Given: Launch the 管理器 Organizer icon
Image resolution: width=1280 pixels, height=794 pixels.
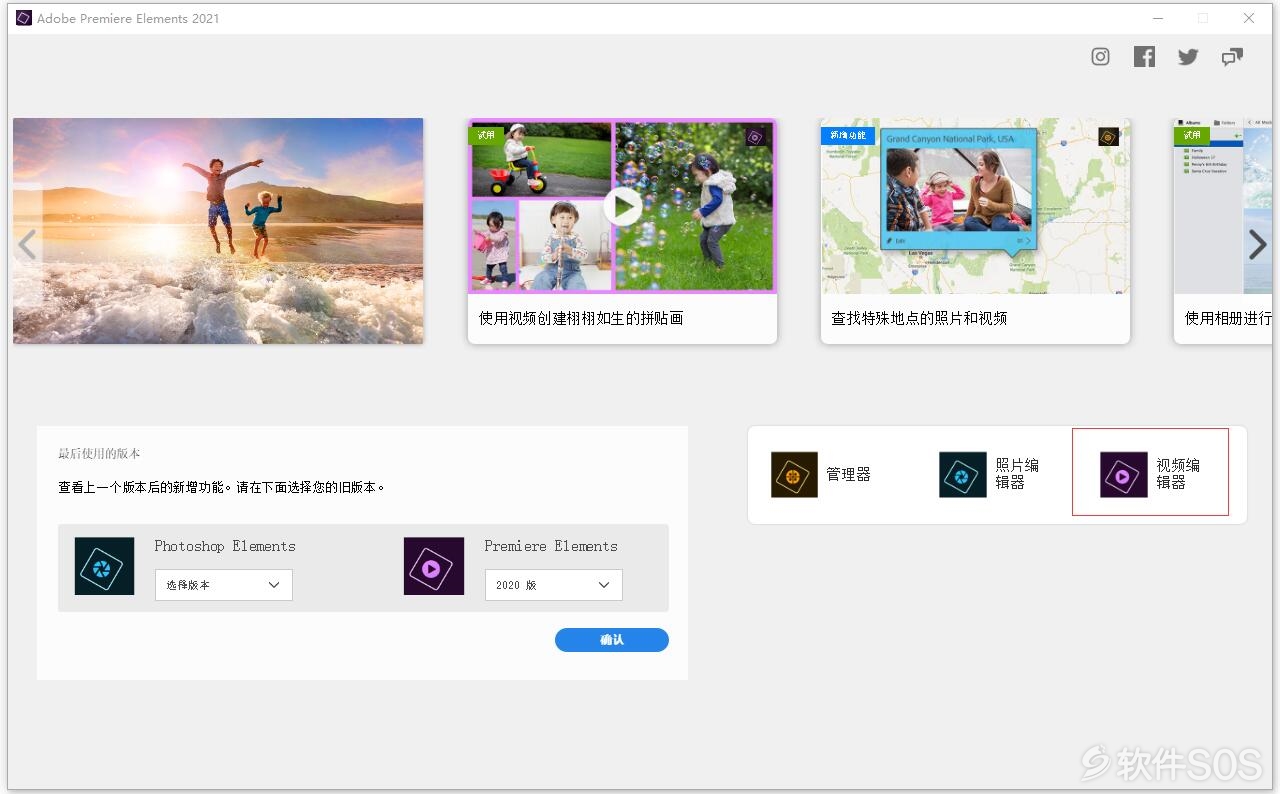Looking at the screenshot, I should [x=794, y=474].
